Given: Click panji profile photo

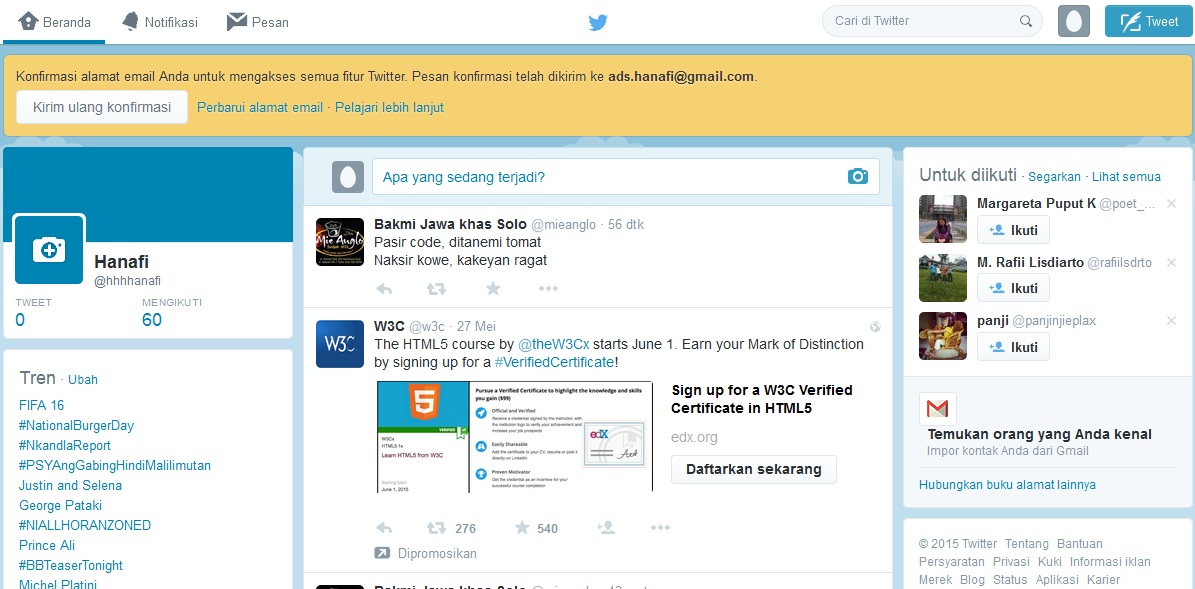Looking at the screenshot, I should click(943, 336).
